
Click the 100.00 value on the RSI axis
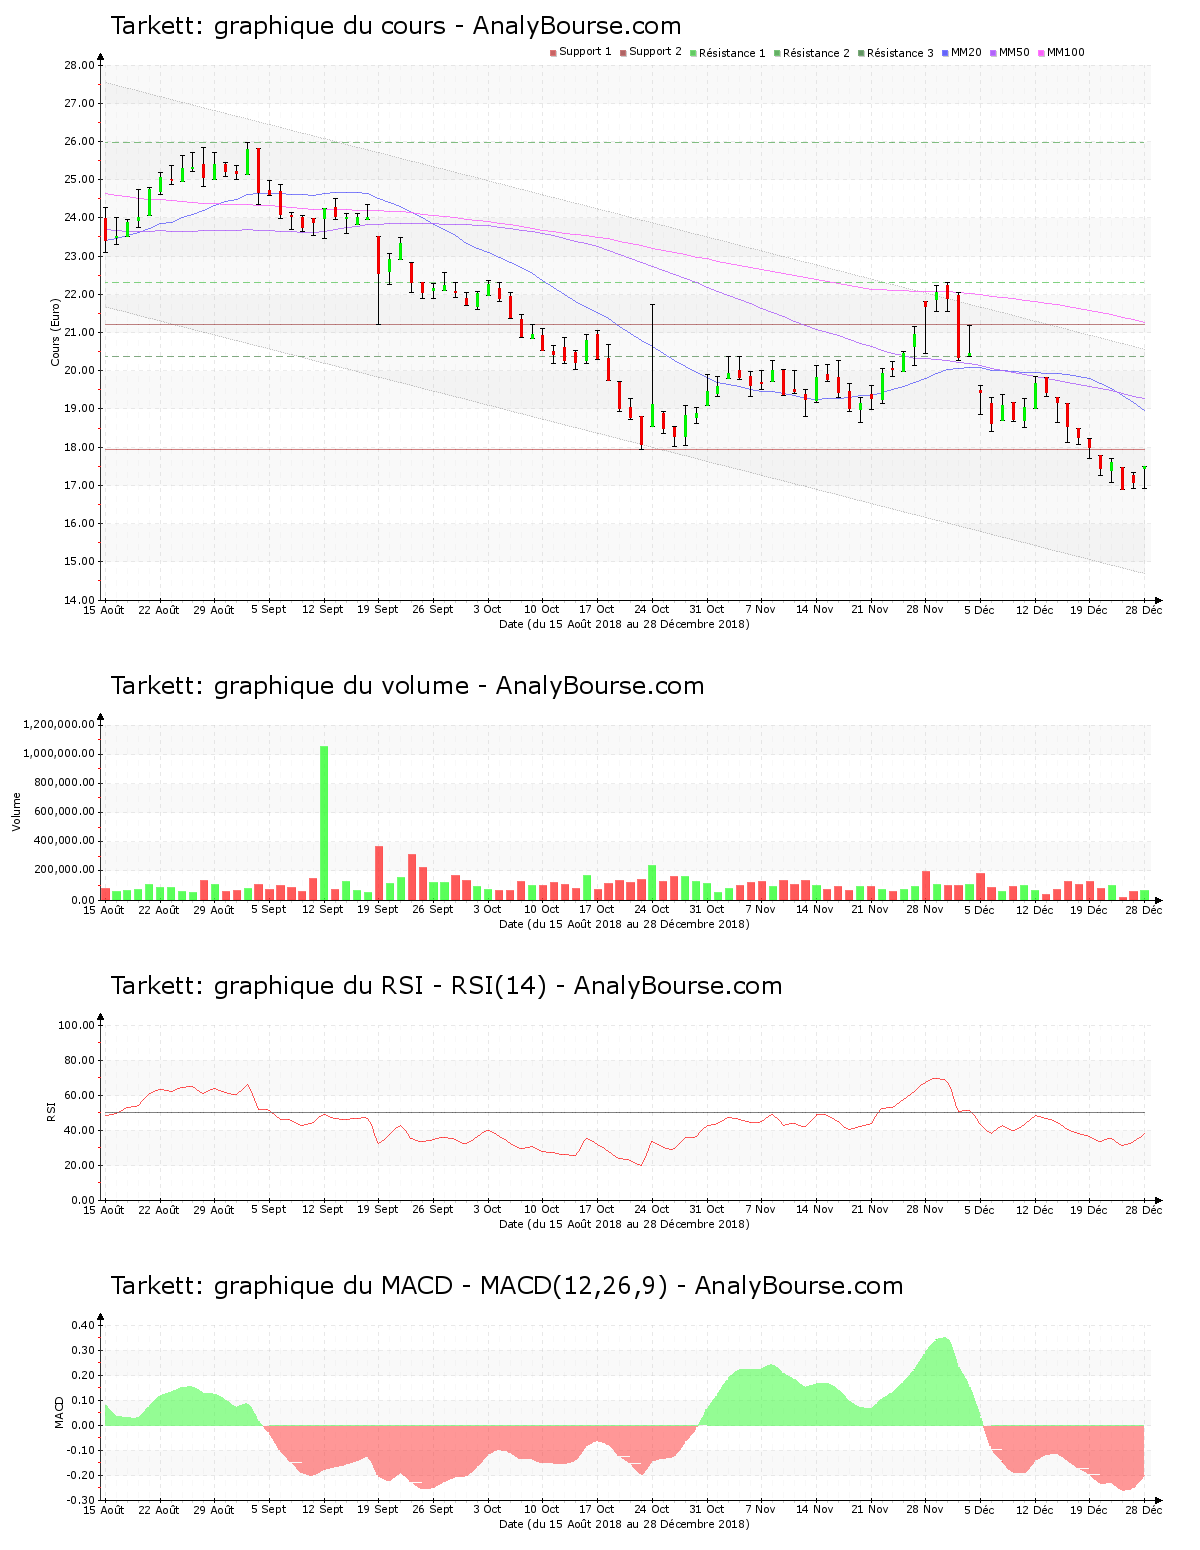(76, 1025)
